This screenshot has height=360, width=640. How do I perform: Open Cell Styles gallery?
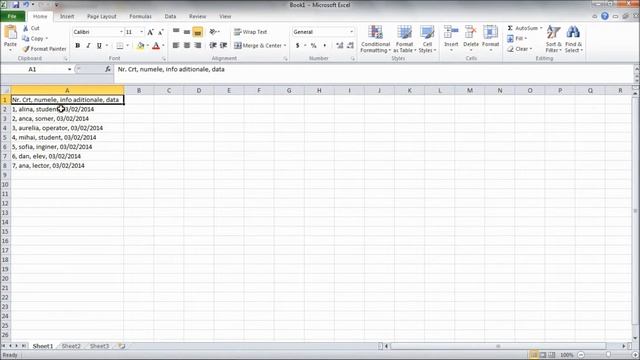click(x=427, y=39)
